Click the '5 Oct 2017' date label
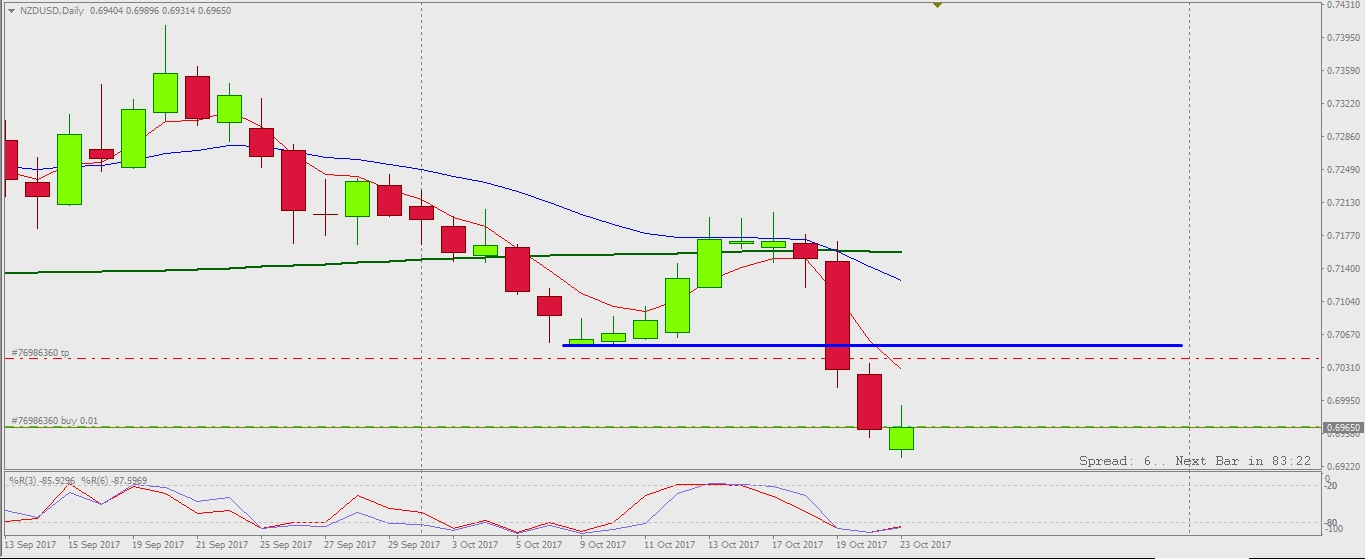The image size is (1365, 559). click(x=540, y=545)
